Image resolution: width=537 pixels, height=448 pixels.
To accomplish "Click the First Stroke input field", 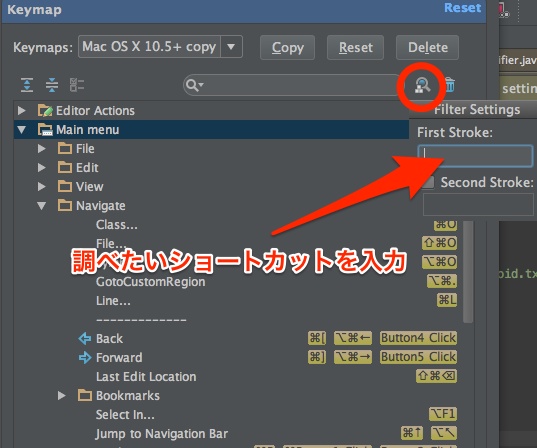I will point(475,156).
